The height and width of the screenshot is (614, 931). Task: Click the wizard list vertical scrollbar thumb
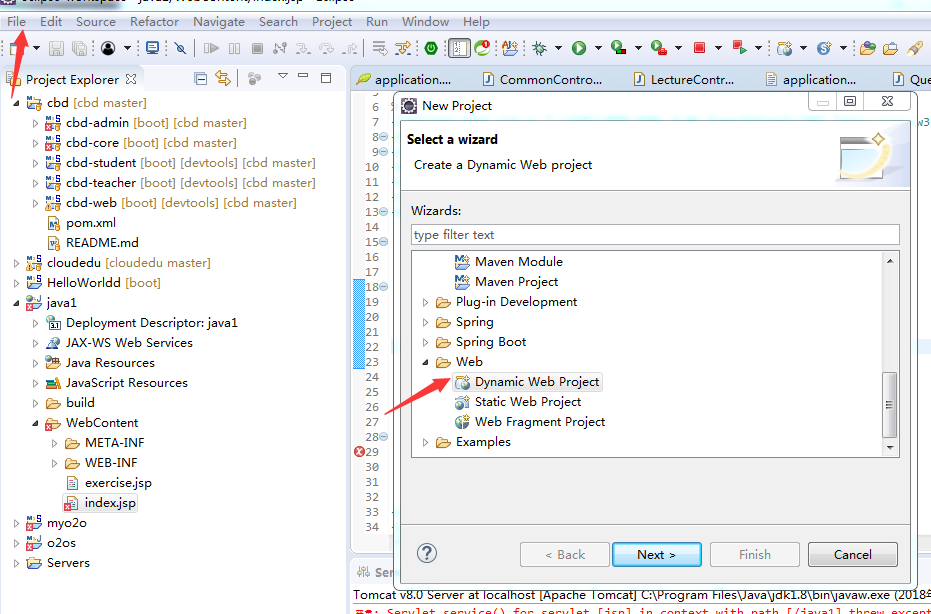click(889, 404)
